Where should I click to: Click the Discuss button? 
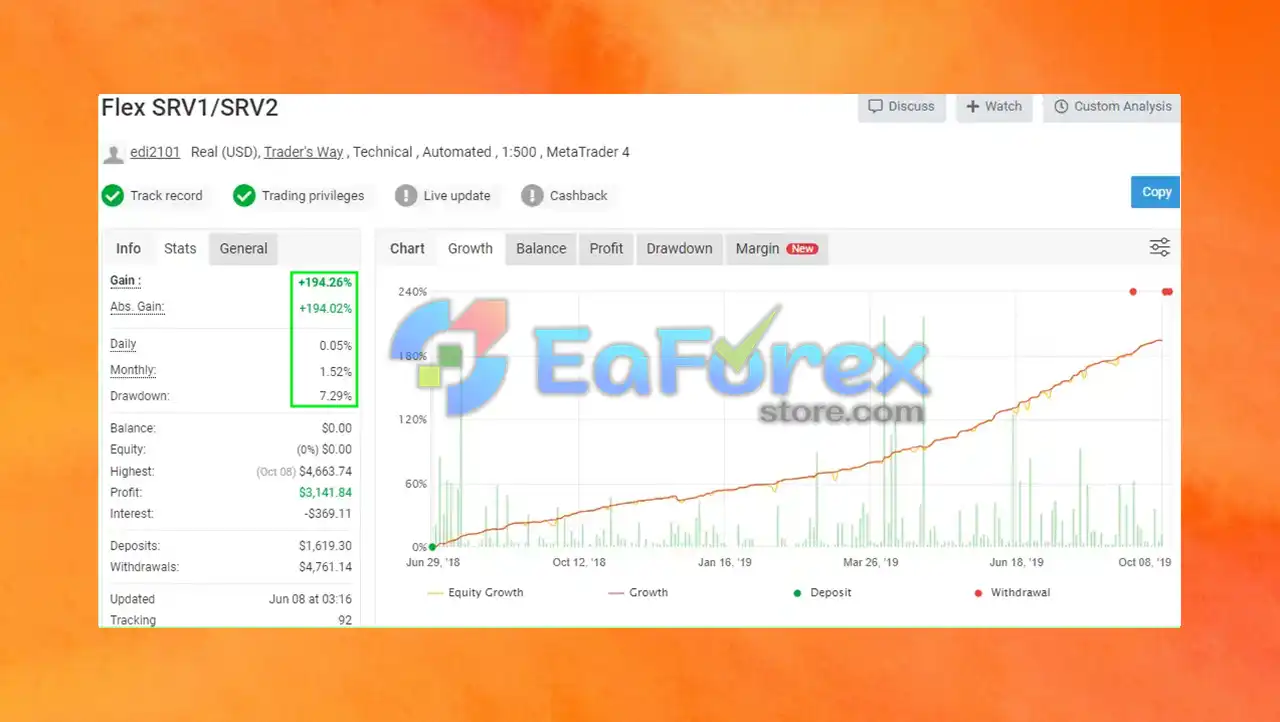tap(901, 107)
